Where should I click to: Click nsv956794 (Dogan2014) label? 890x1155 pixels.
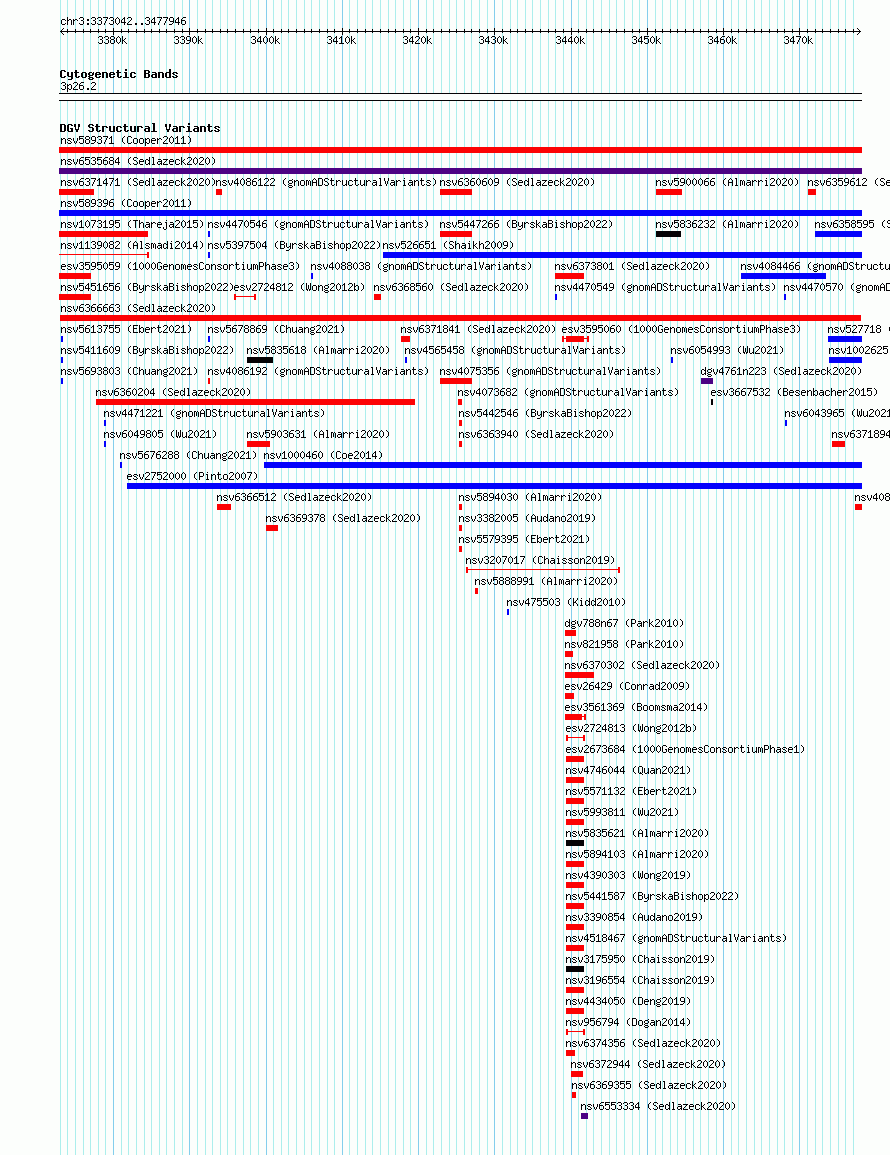628,1022
